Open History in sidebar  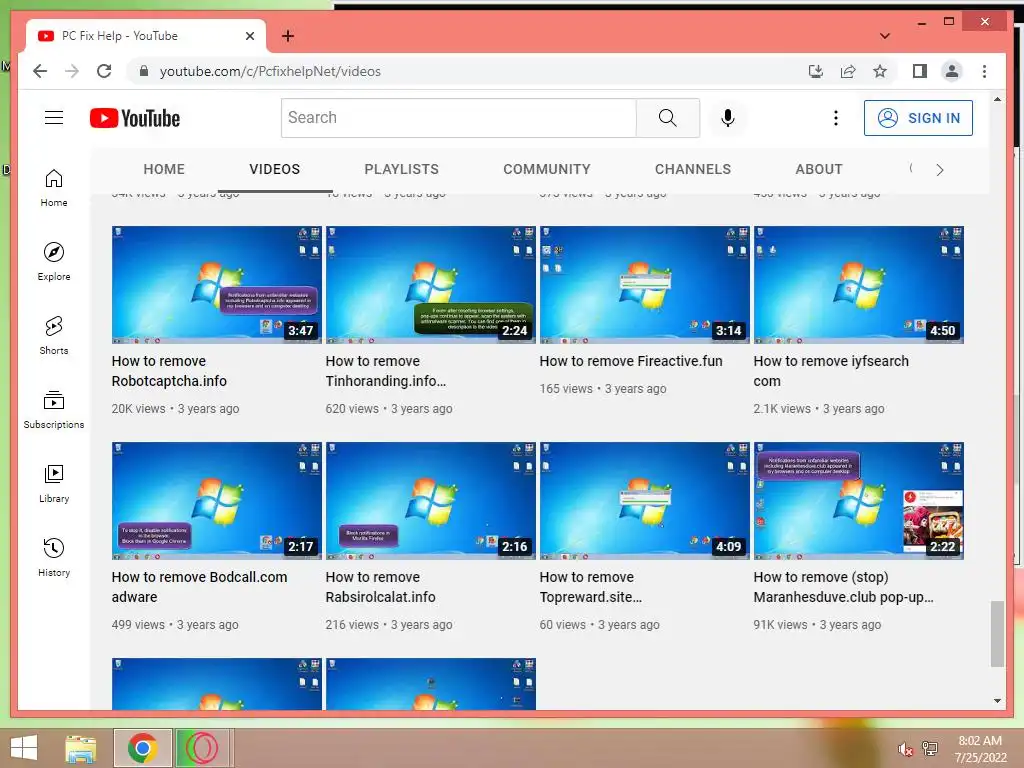coord(54,557)
